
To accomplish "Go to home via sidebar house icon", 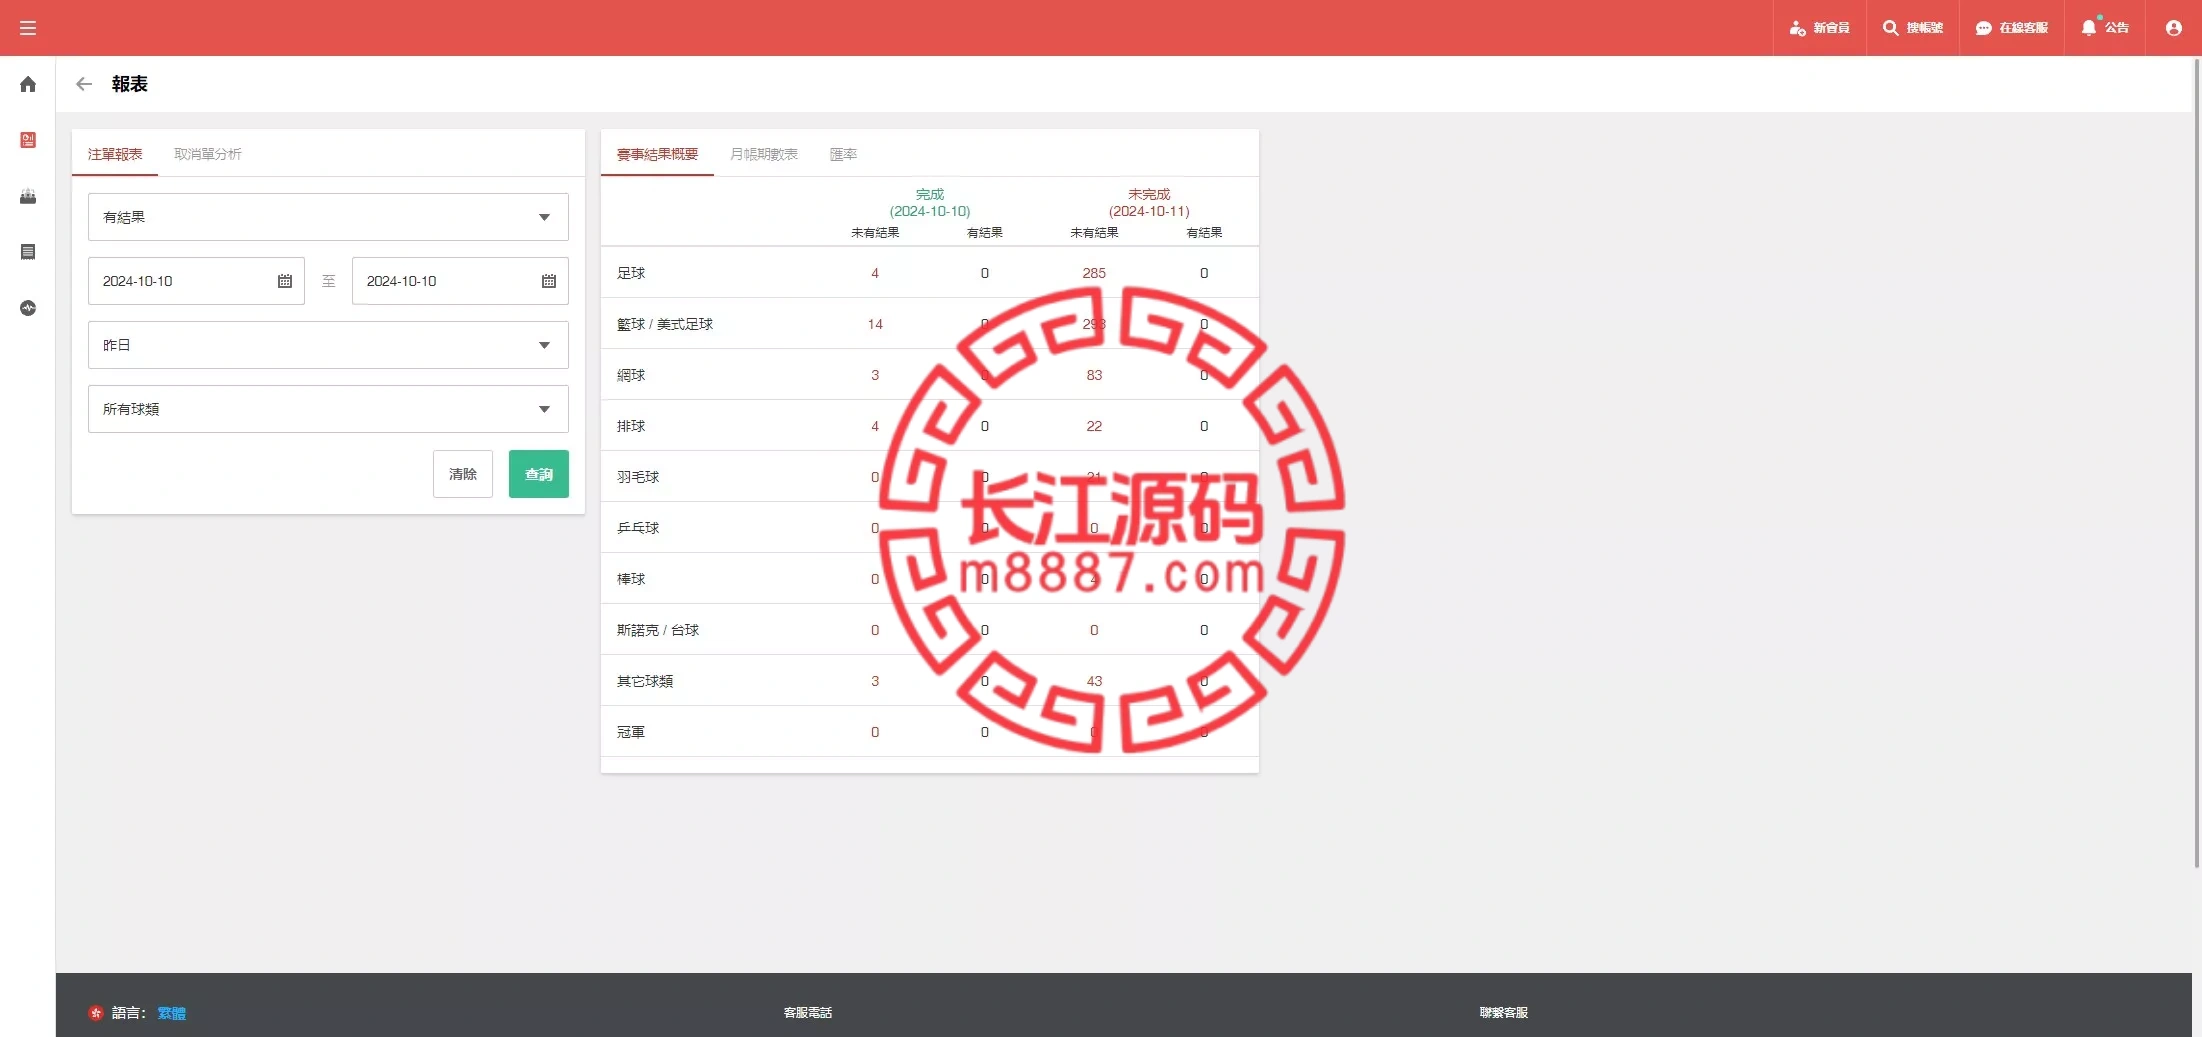I will [x=28, y=84].
